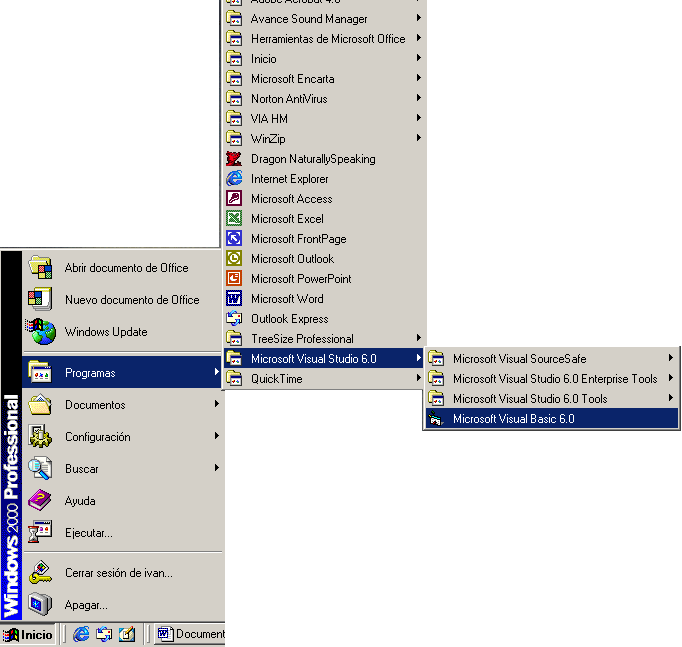Click the Microsoft Visual SourceSafe folder icon
682x647 pixels.
(x=436, y=359)
